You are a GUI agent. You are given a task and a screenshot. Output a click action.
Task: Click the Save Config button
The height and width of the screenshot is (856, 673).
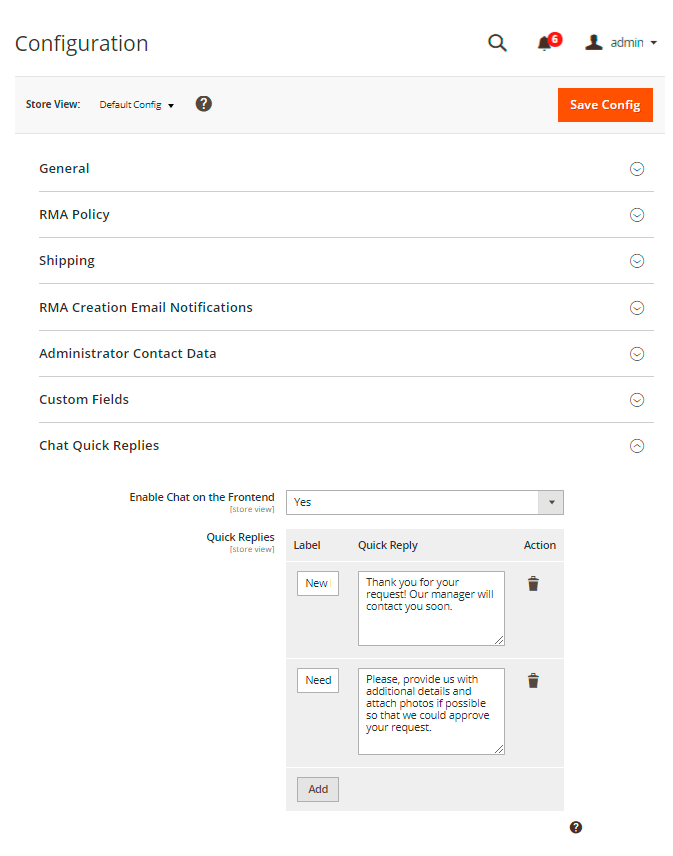(x=605, y=105)
